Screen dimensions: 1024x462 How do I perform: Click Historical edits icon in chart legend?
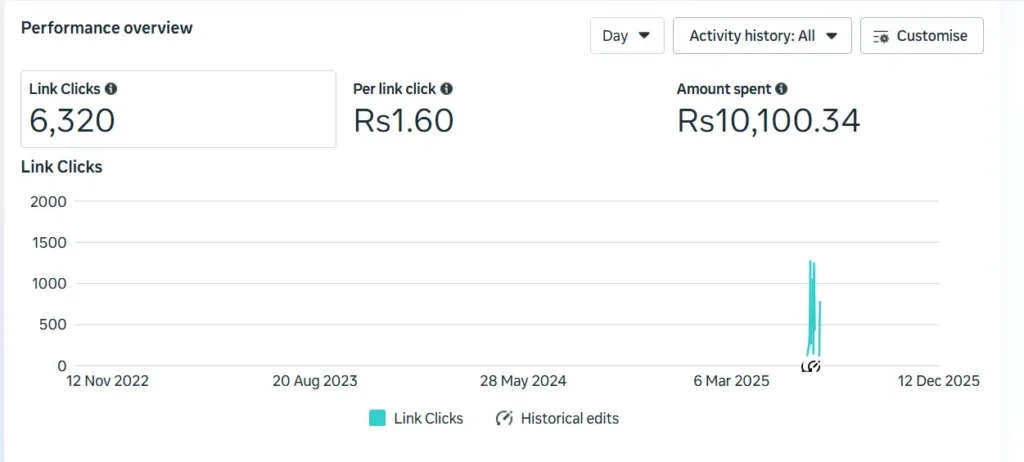point(505,418)
